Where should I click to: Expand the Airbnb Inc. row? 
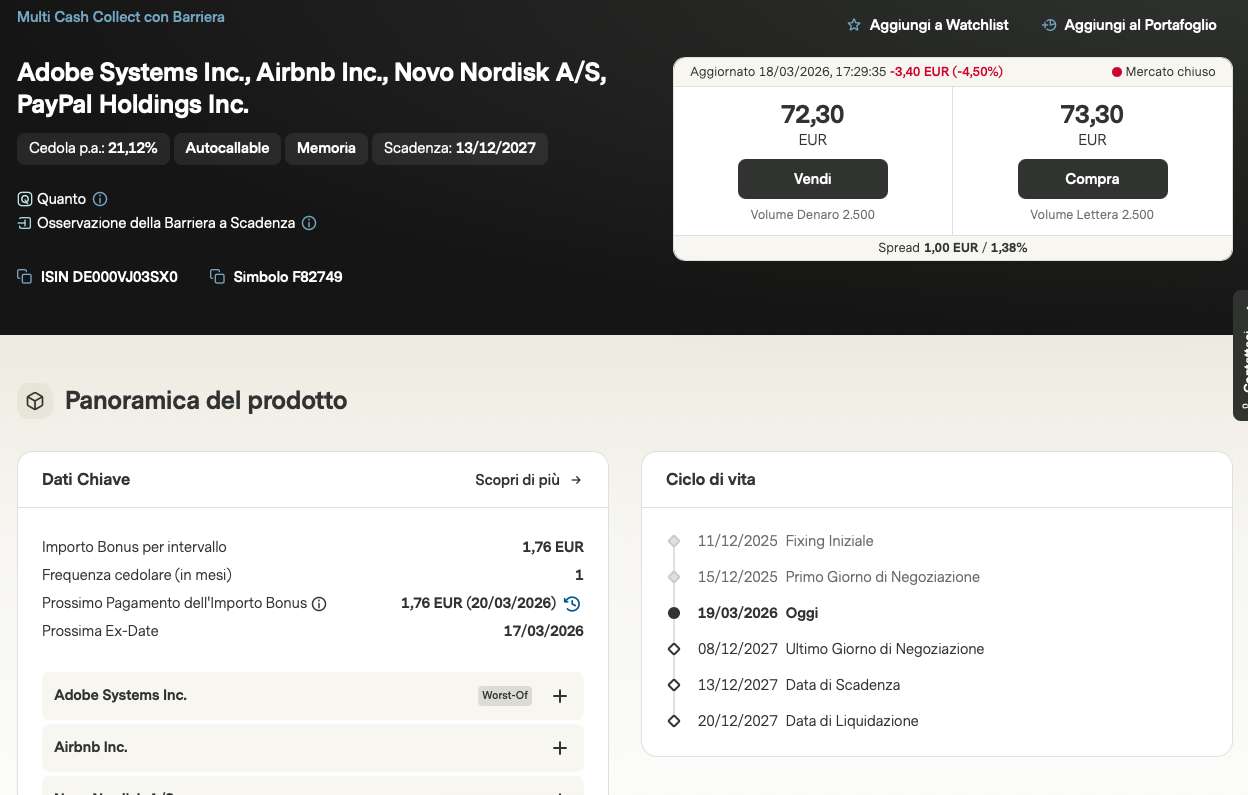(x=560, y=748)
